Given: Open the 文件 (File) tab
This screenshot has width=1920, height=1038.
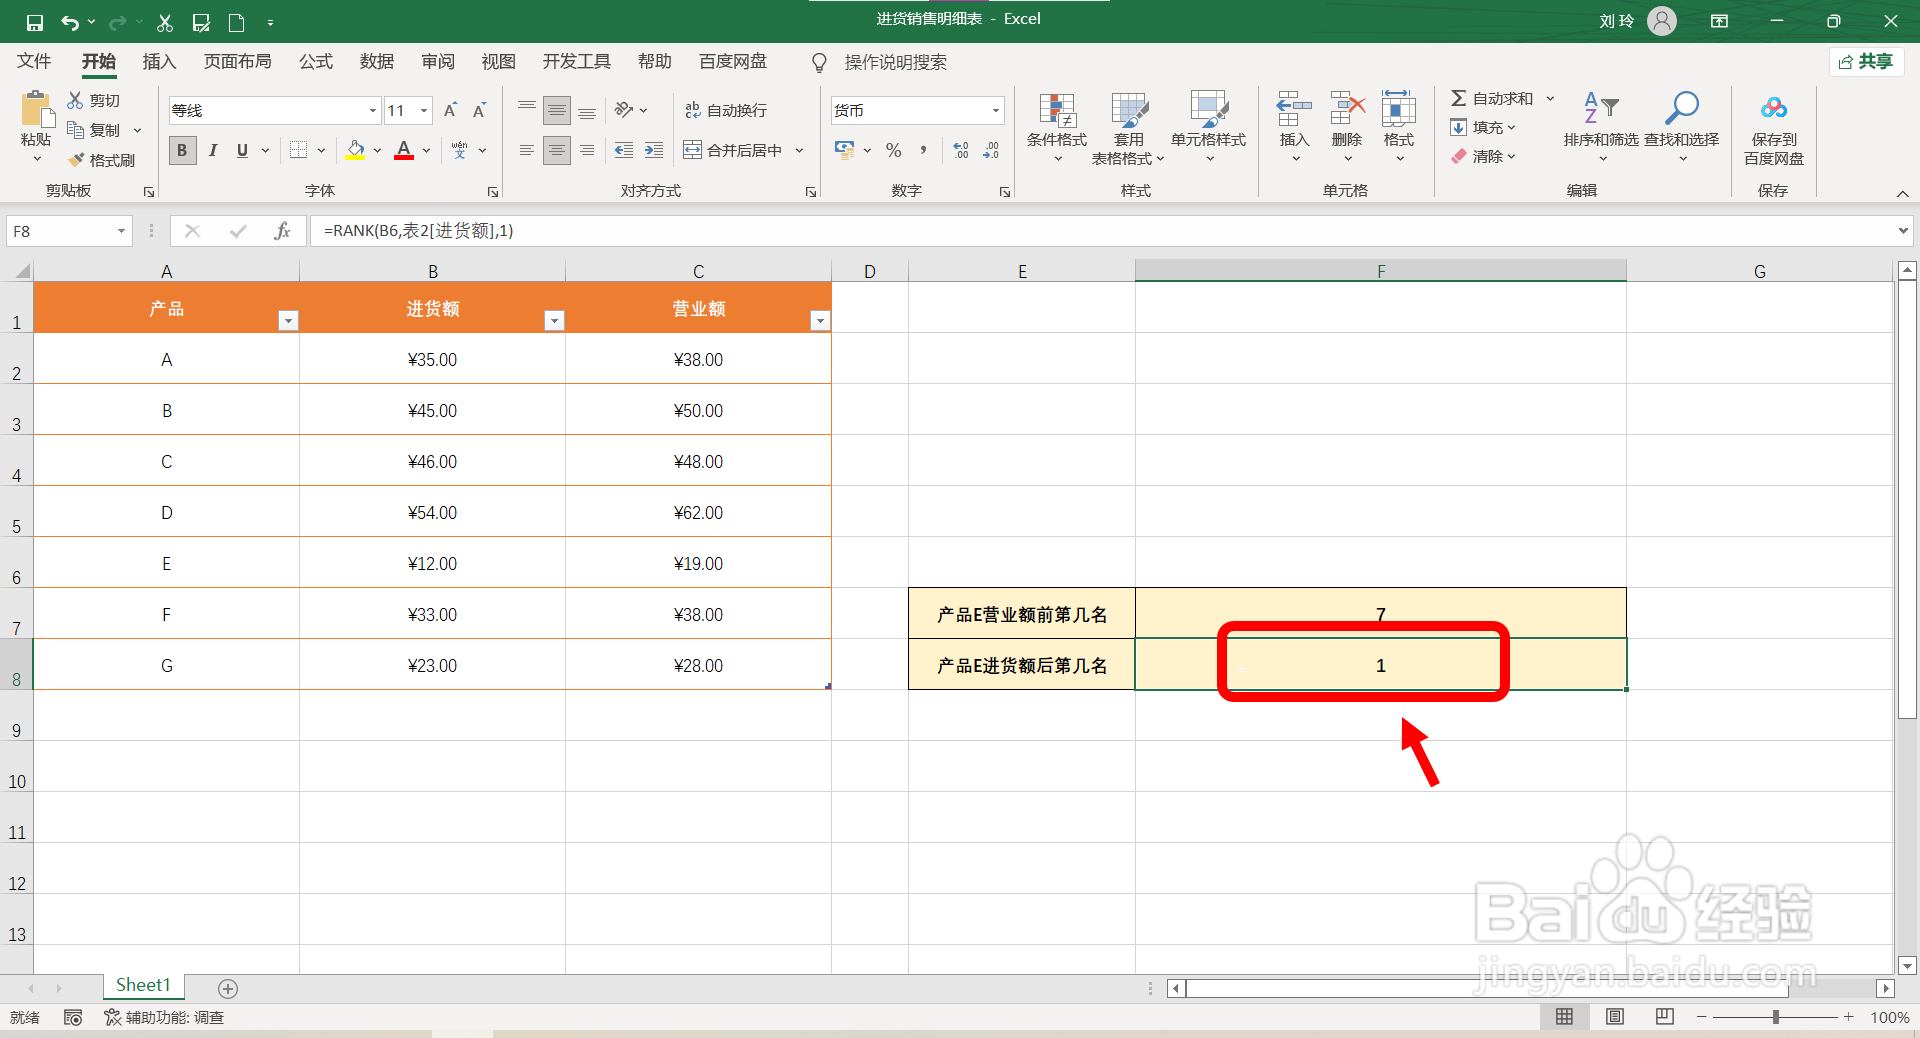Looking at the screenshot, I should coord(34,62).
